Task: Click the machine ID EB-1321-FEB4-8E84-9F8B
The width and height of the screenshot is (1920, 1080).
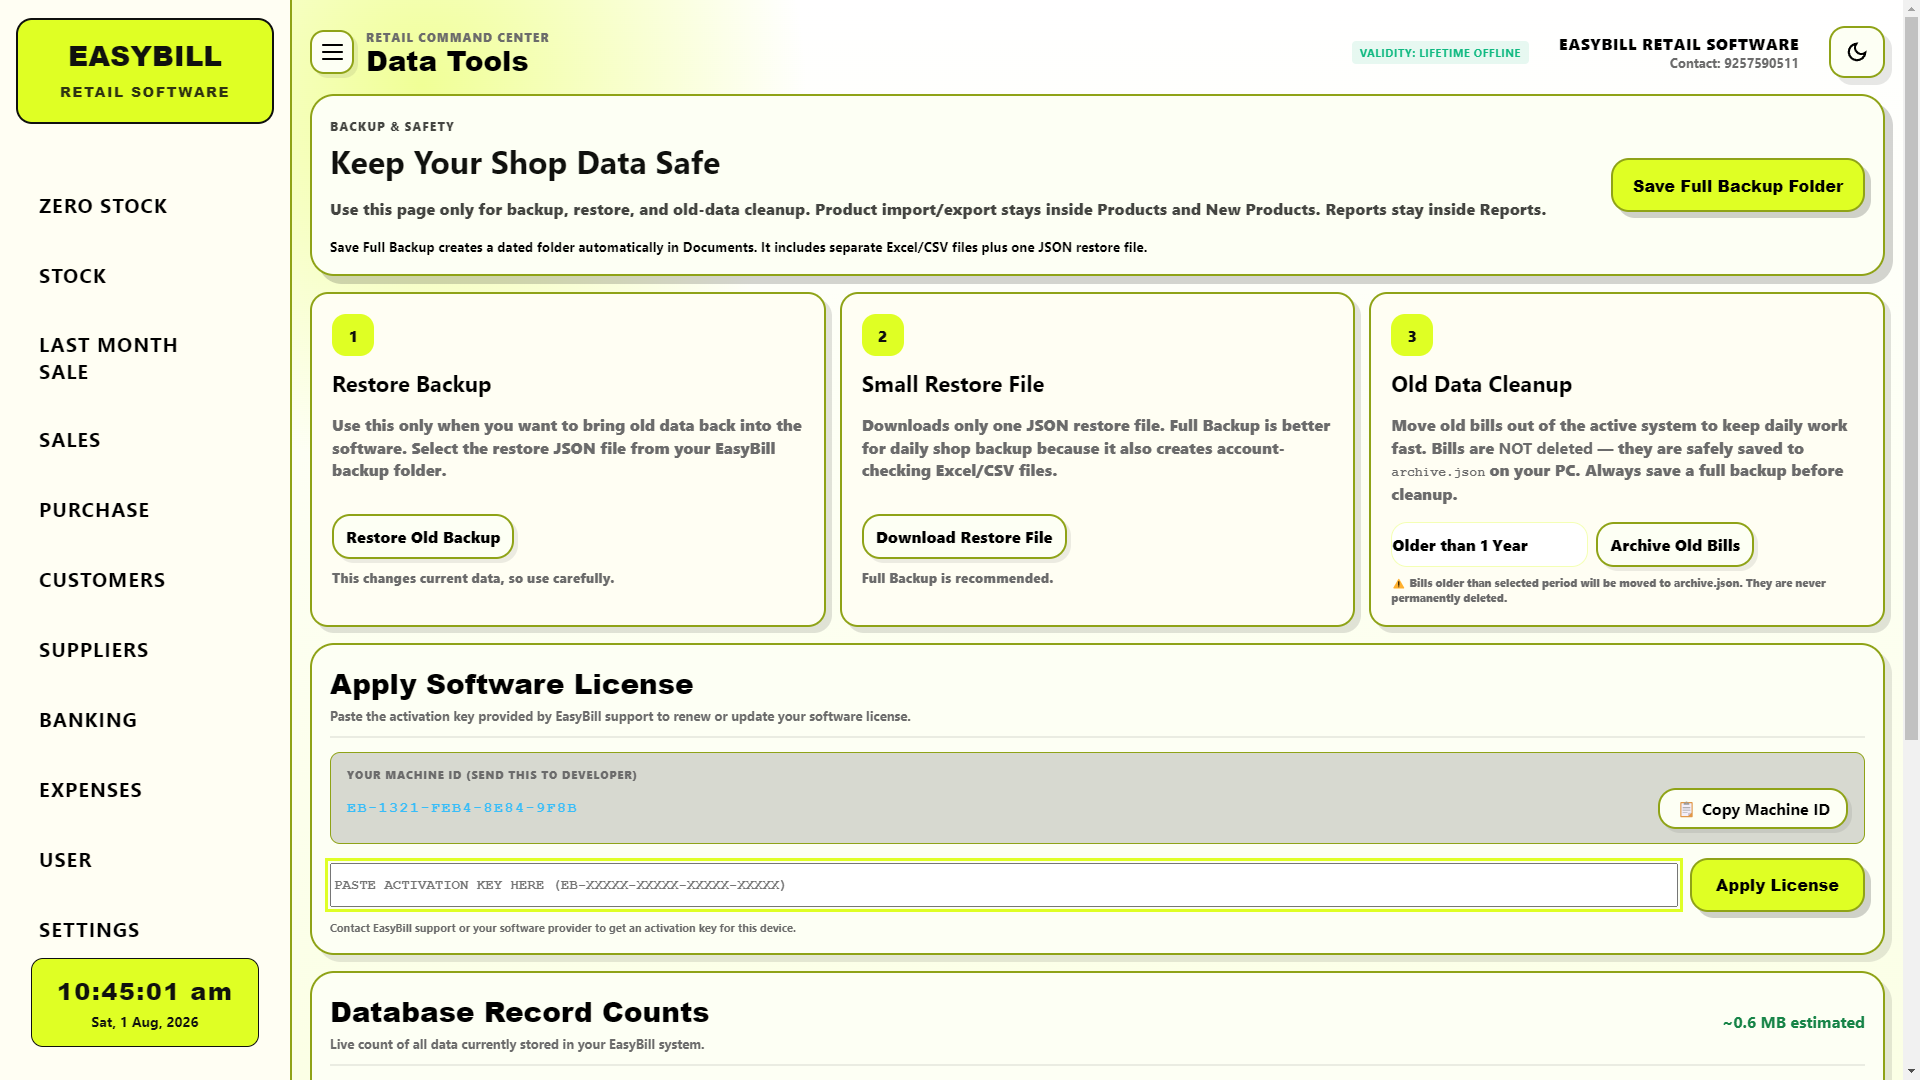Action: pyautogui.click(x=461, y=808)
